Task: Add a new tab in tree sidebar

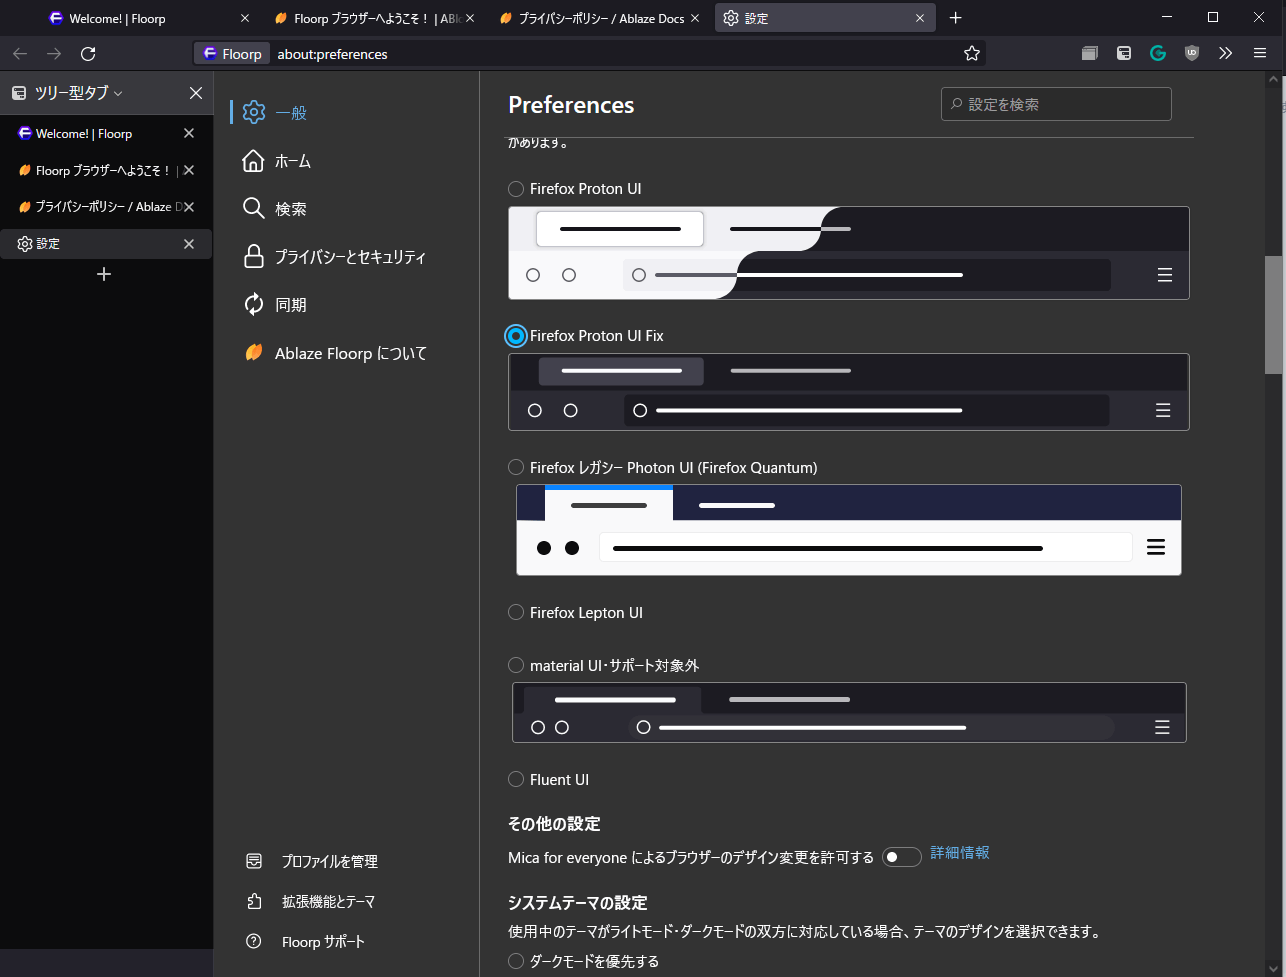Action: point(104,274)
